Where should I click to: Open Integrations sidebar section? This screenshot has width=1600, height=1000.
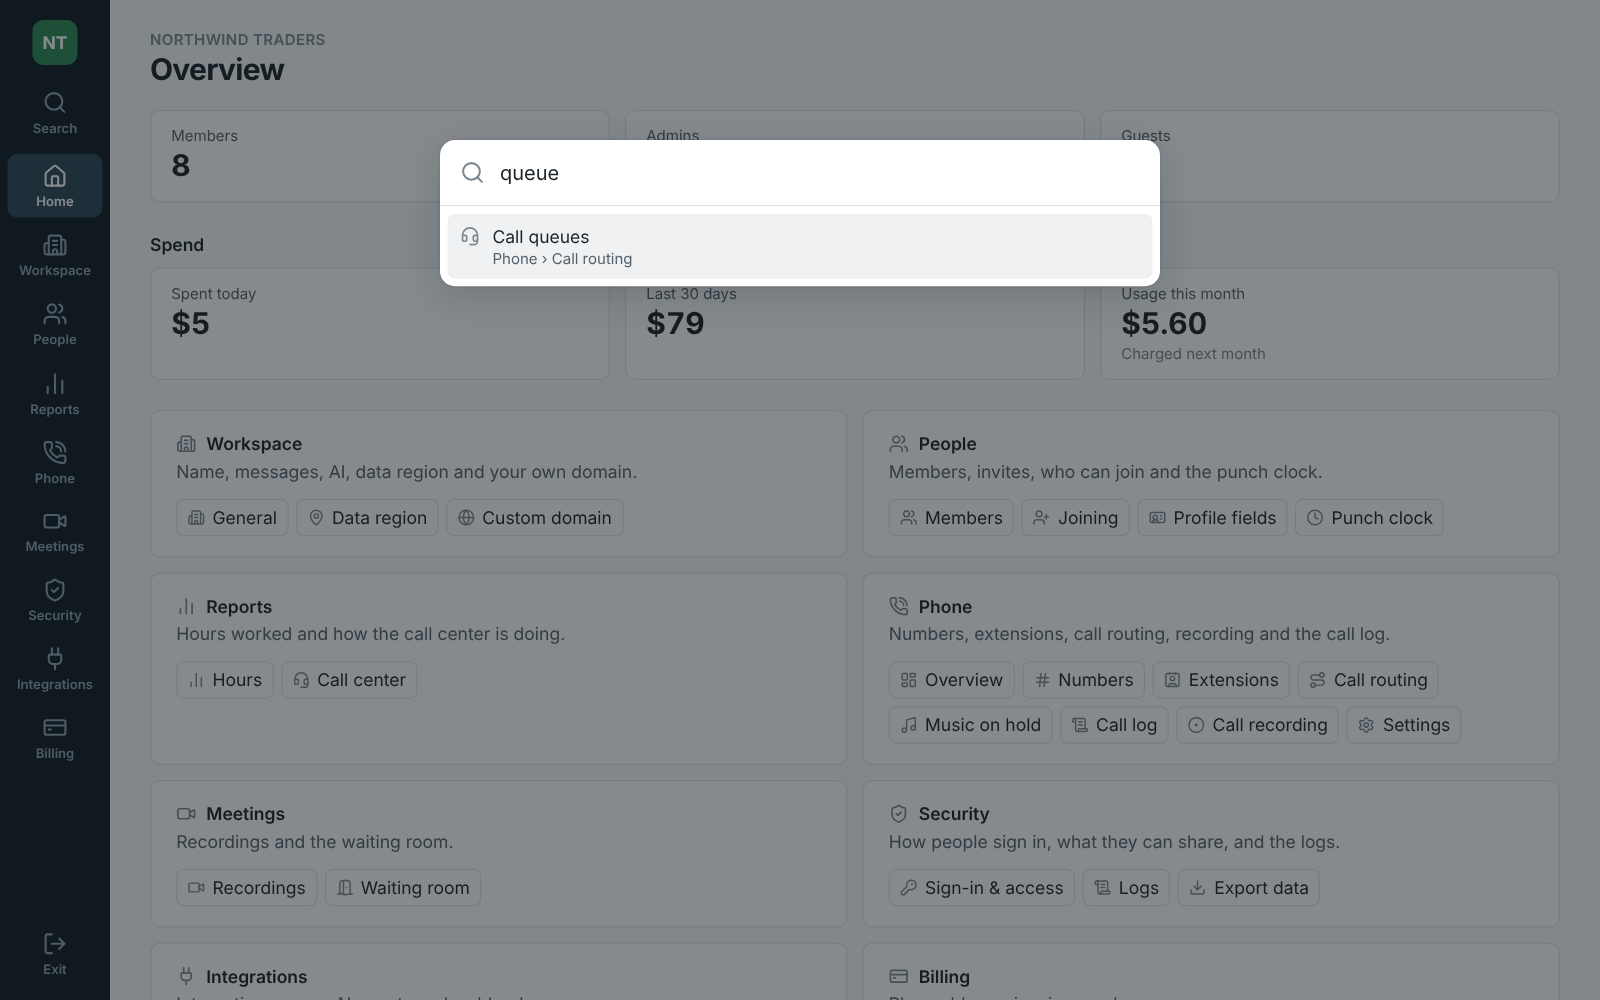tap(55, 670)
